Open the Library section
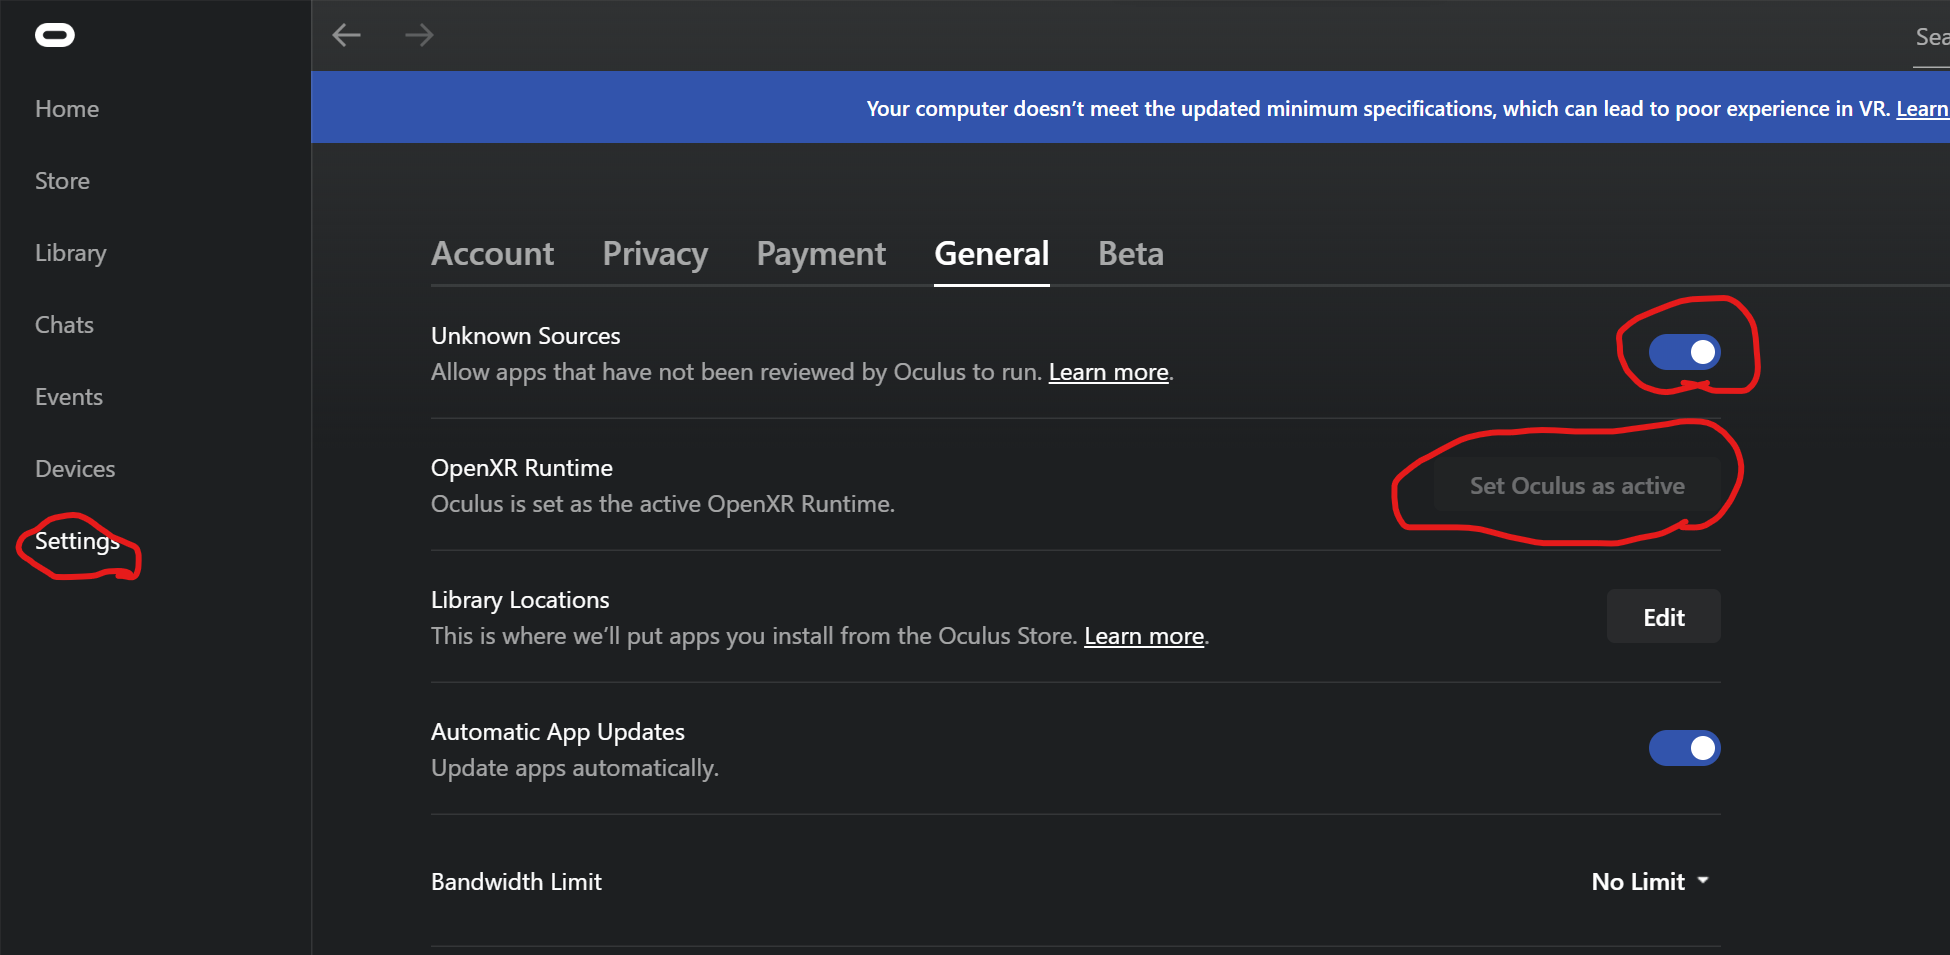1950x955 pixels. pyautogui.click(x=70, y=252)
